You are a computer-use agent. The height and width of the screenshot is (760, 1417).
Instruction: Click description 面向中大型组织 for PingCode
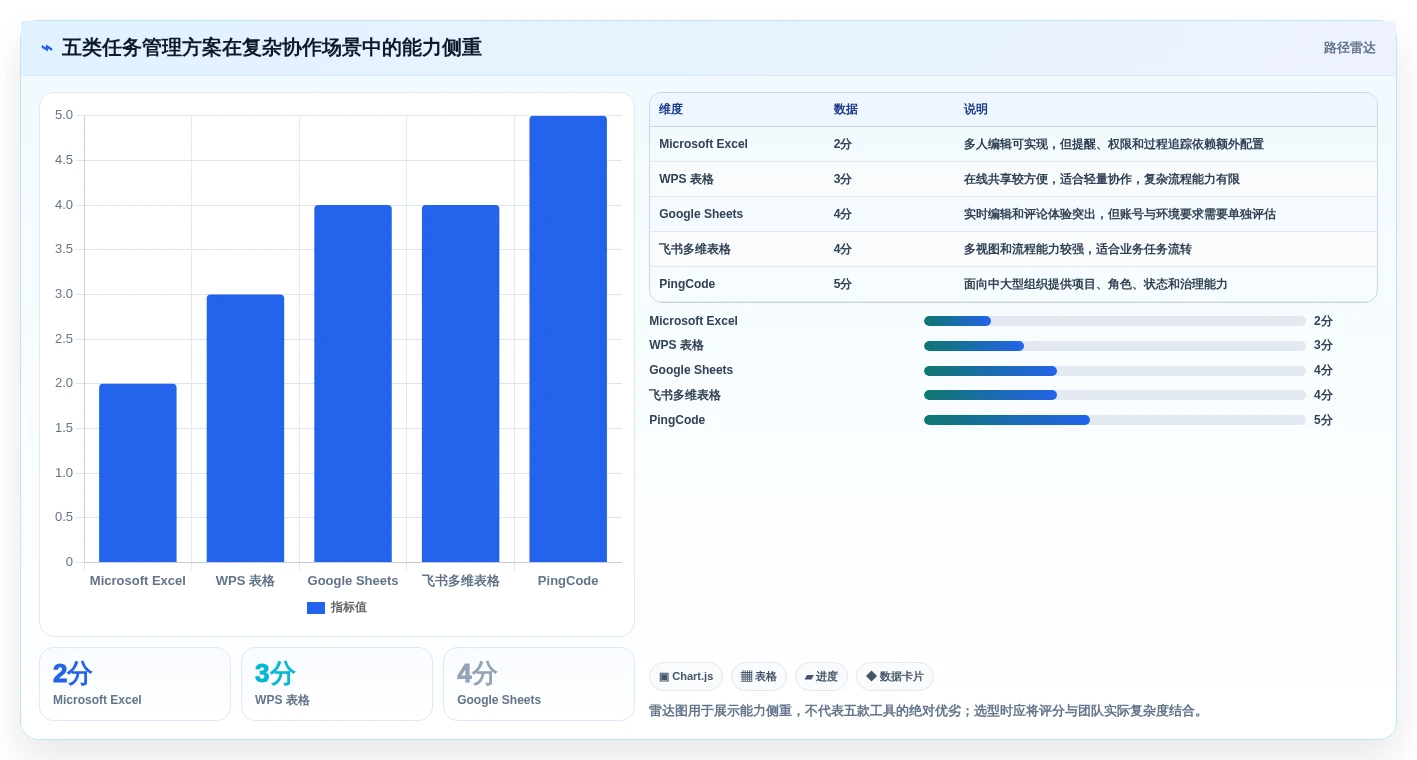(1095, 284)
